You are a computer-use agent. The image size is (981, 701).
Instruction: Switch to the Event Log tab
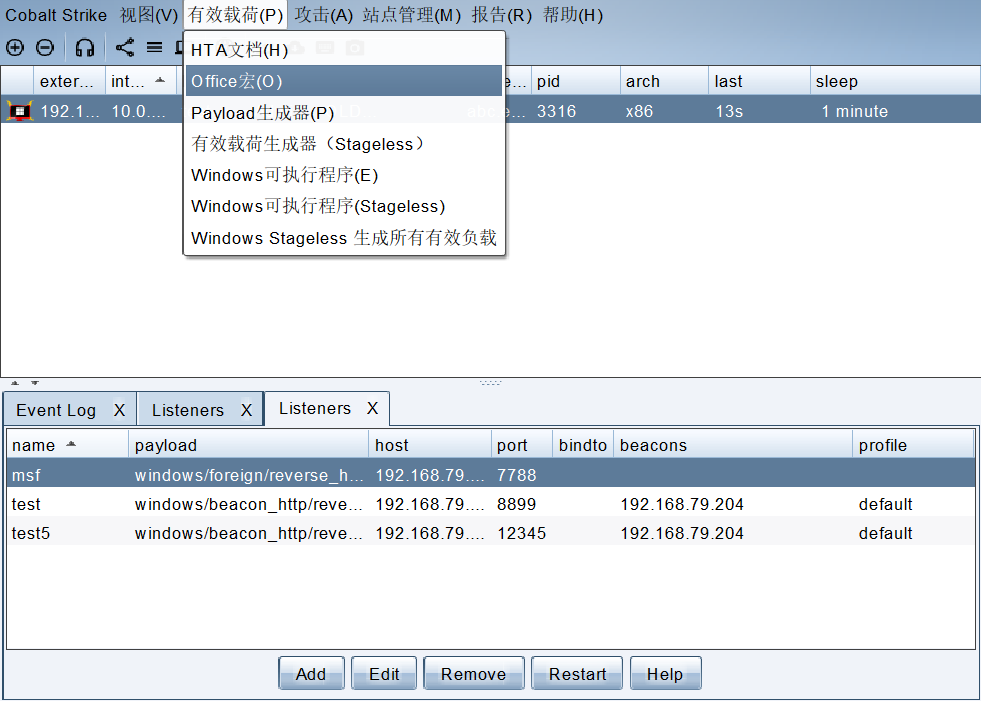tap(56, 411)
